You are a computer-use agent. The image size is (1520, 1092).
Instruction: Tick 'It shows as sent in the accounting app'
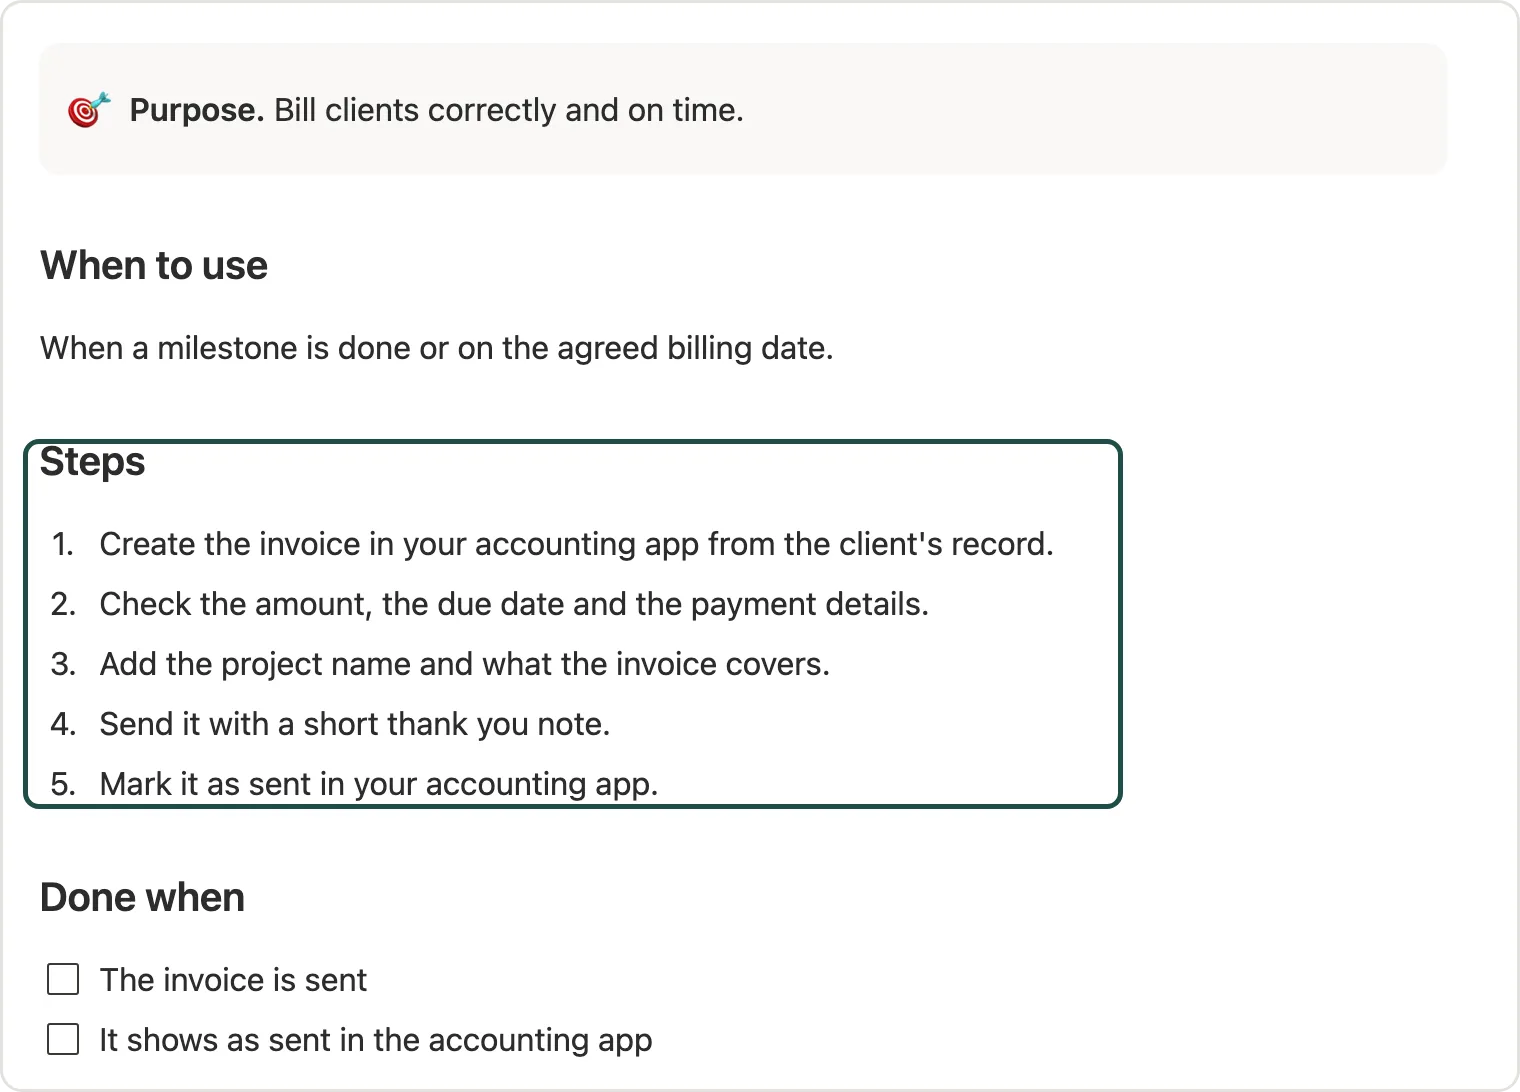[63, 1039]
